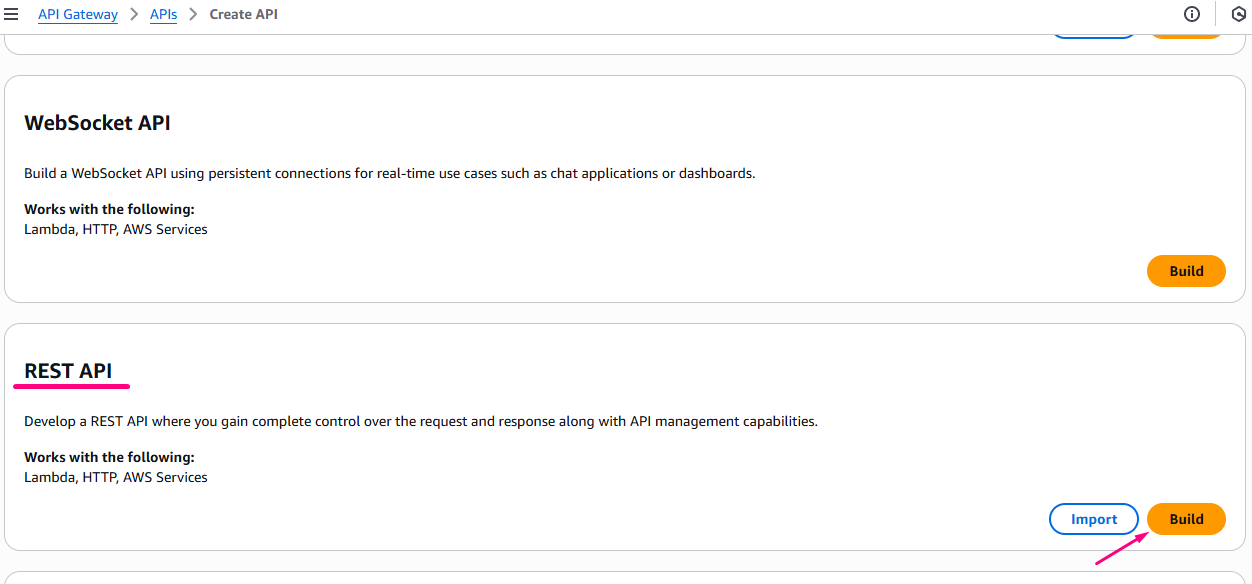
Task: Open the hamburger navigation menu
Action: [12, 15]
